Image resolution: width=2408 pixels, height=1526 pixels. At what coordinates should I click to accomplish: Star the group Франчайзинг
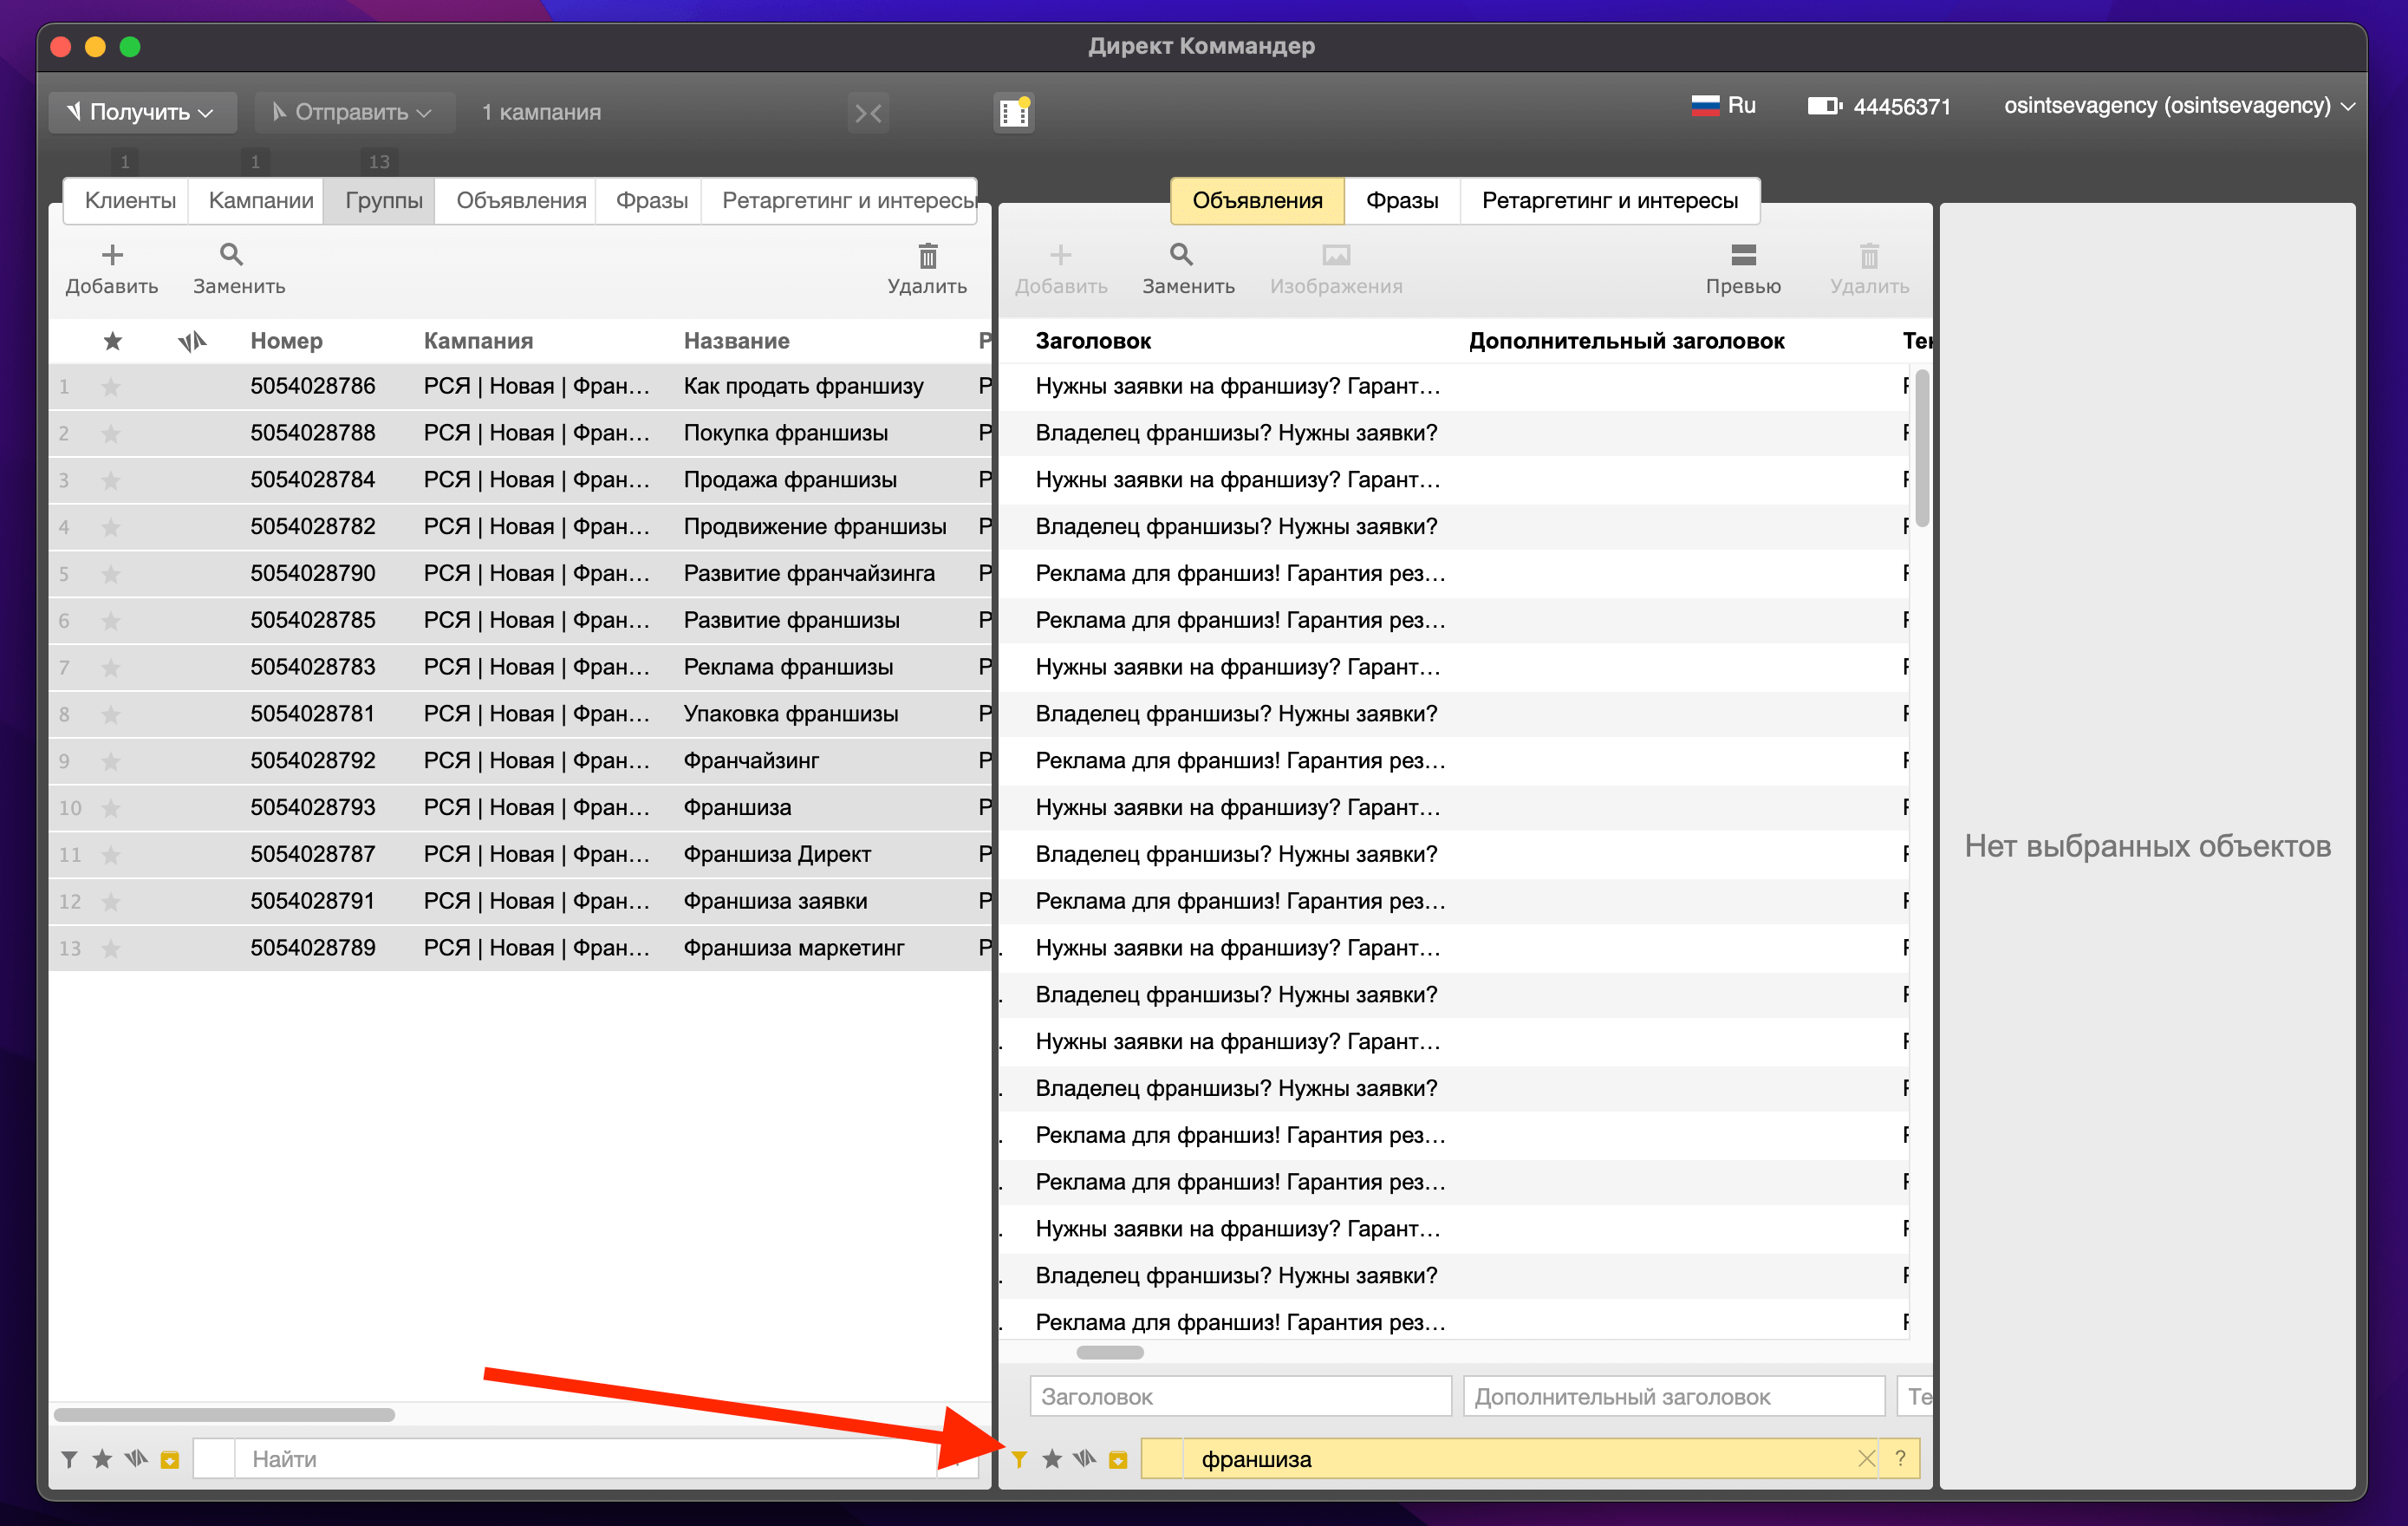(111, 761)
